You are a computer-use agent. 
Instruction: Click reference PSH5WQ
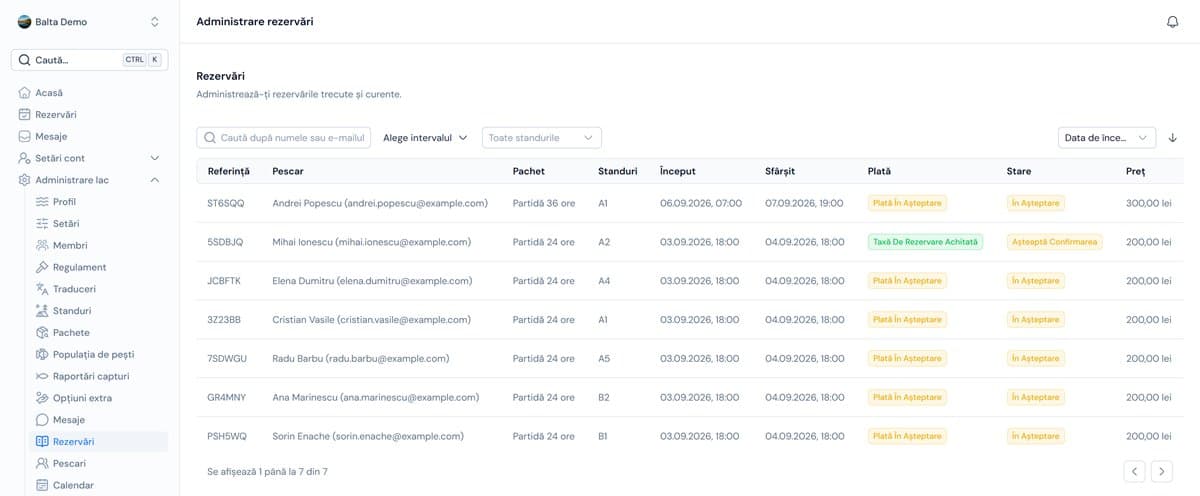coord(227,436)
